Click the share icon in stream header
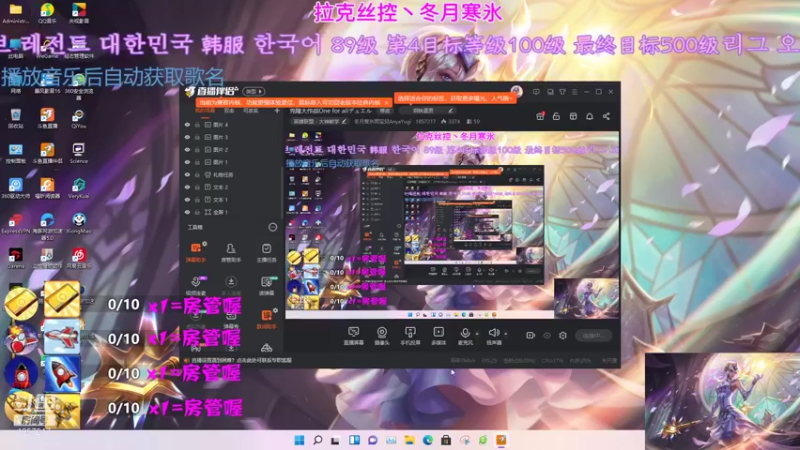Viewport: 800px width, 450px height. (606, 116)
